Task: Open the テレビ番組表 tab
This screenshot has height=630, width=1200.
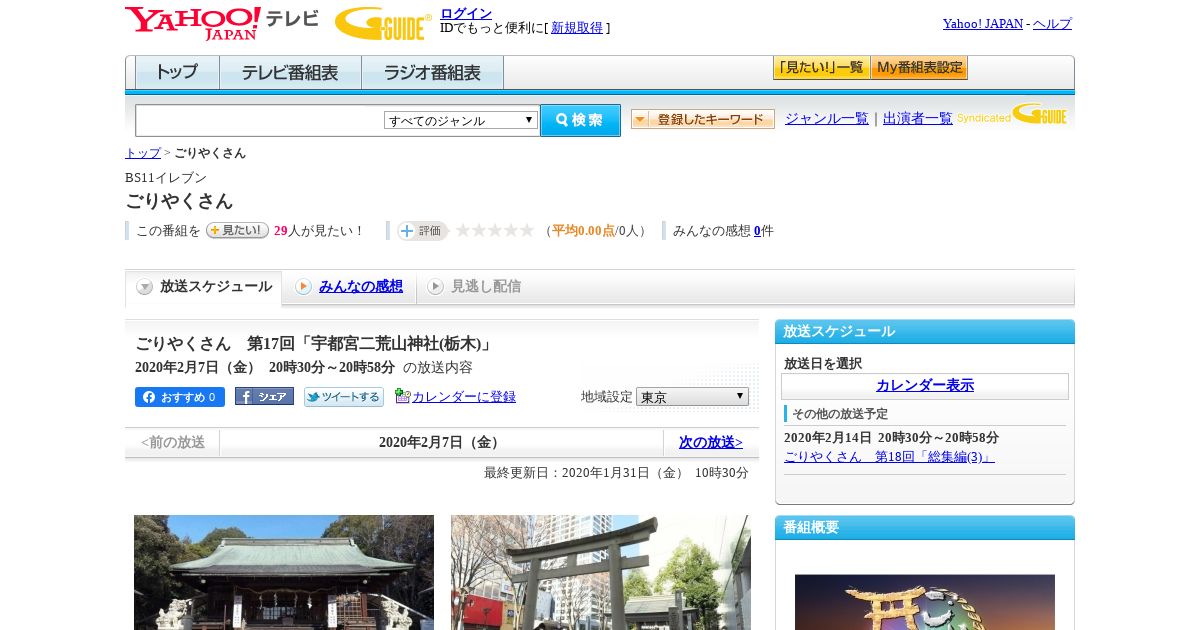Action: tap(290, 73)
